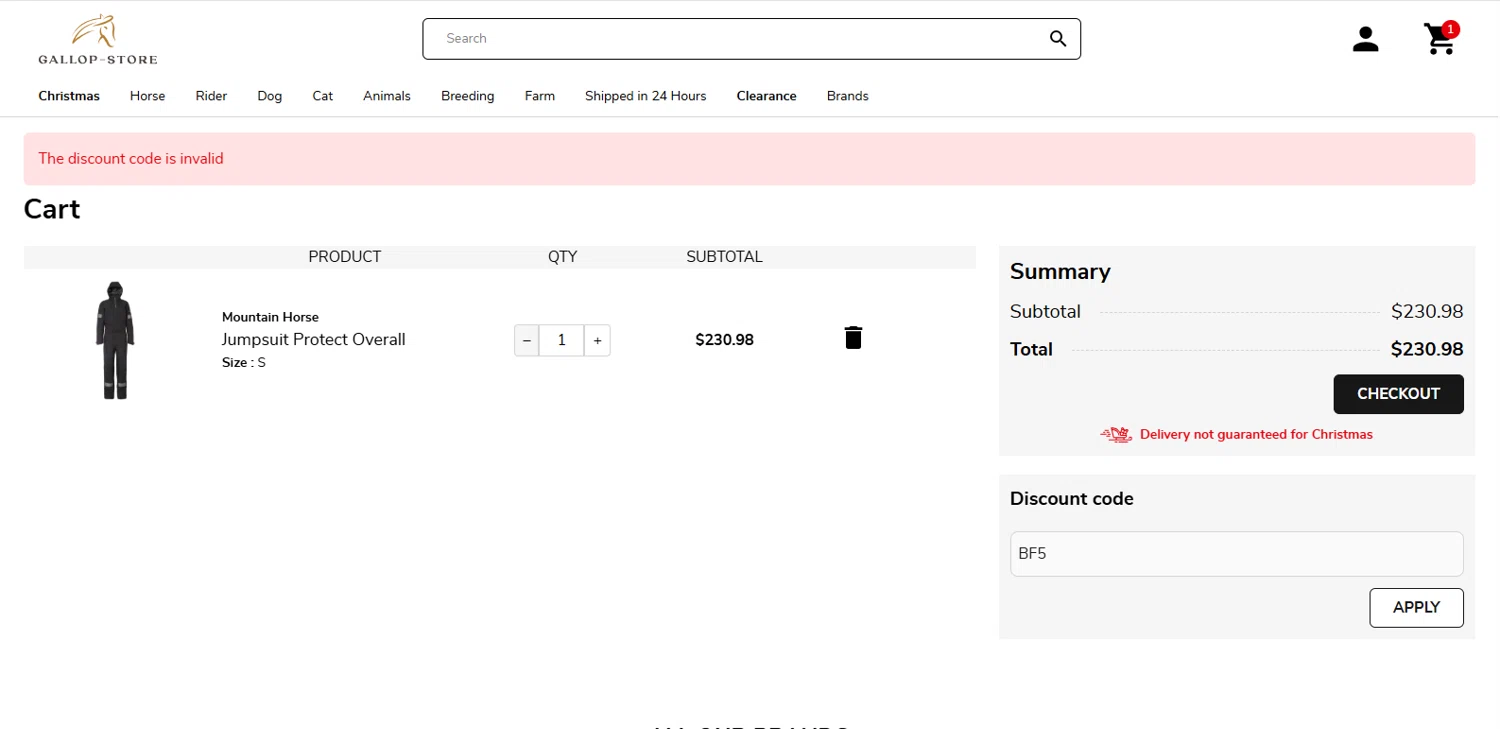The width and height of the screenshot is (1500, 729).
Task: Open the Rider menu
Action: (211, 96)
